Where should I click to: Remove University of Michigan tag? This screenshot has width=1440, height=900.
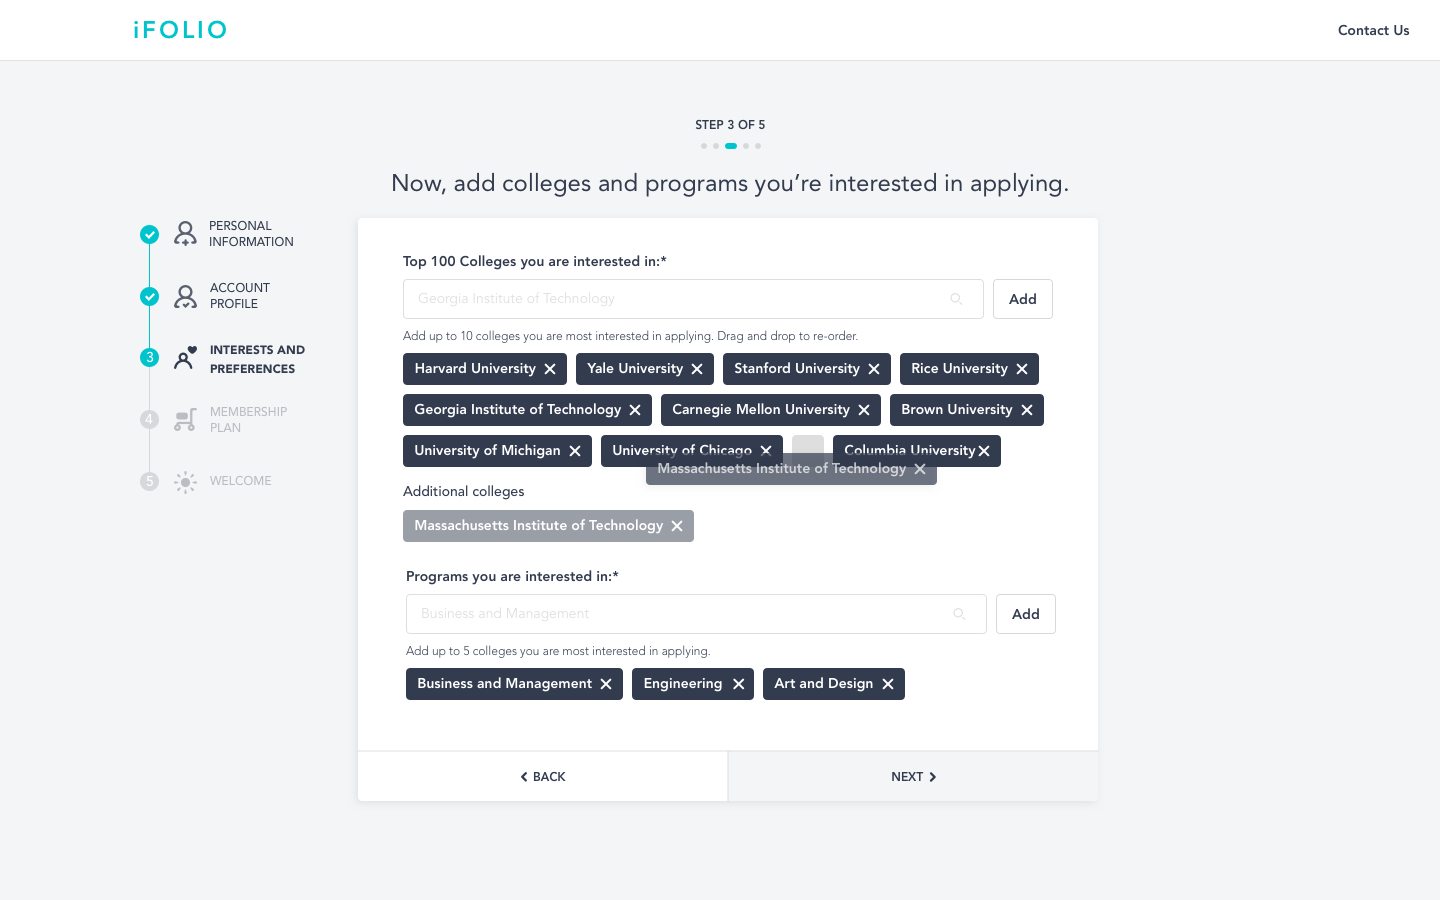(x=575, y=451)
